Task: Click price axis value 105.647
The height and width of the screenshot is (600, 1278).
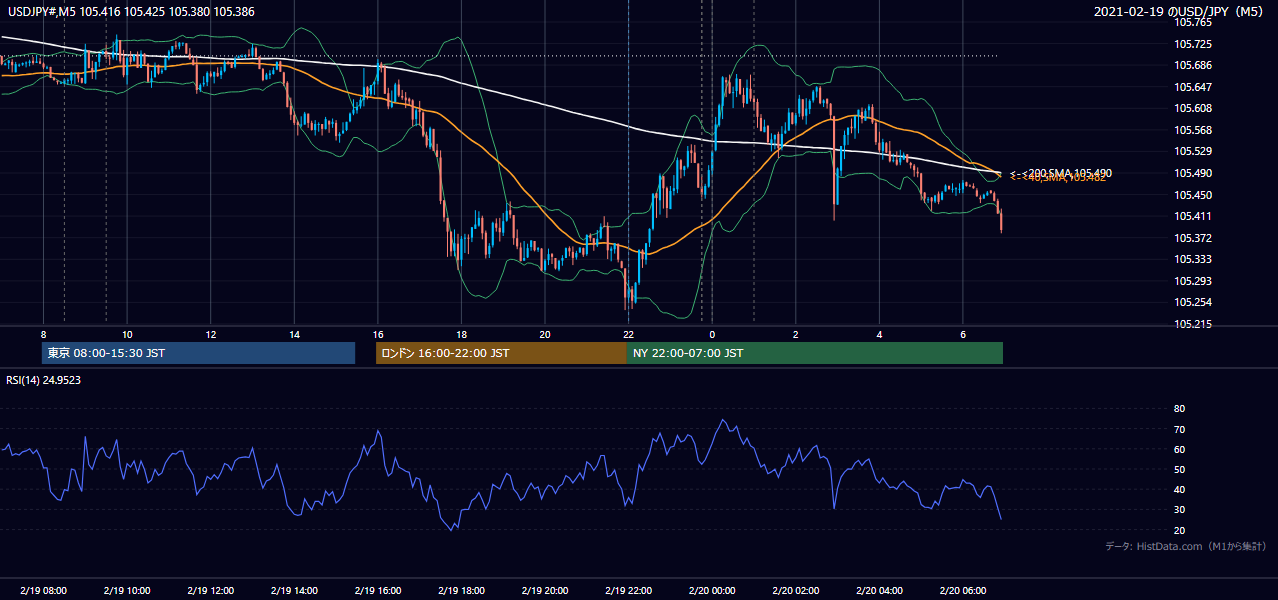Action: (x=1194, y=87)
